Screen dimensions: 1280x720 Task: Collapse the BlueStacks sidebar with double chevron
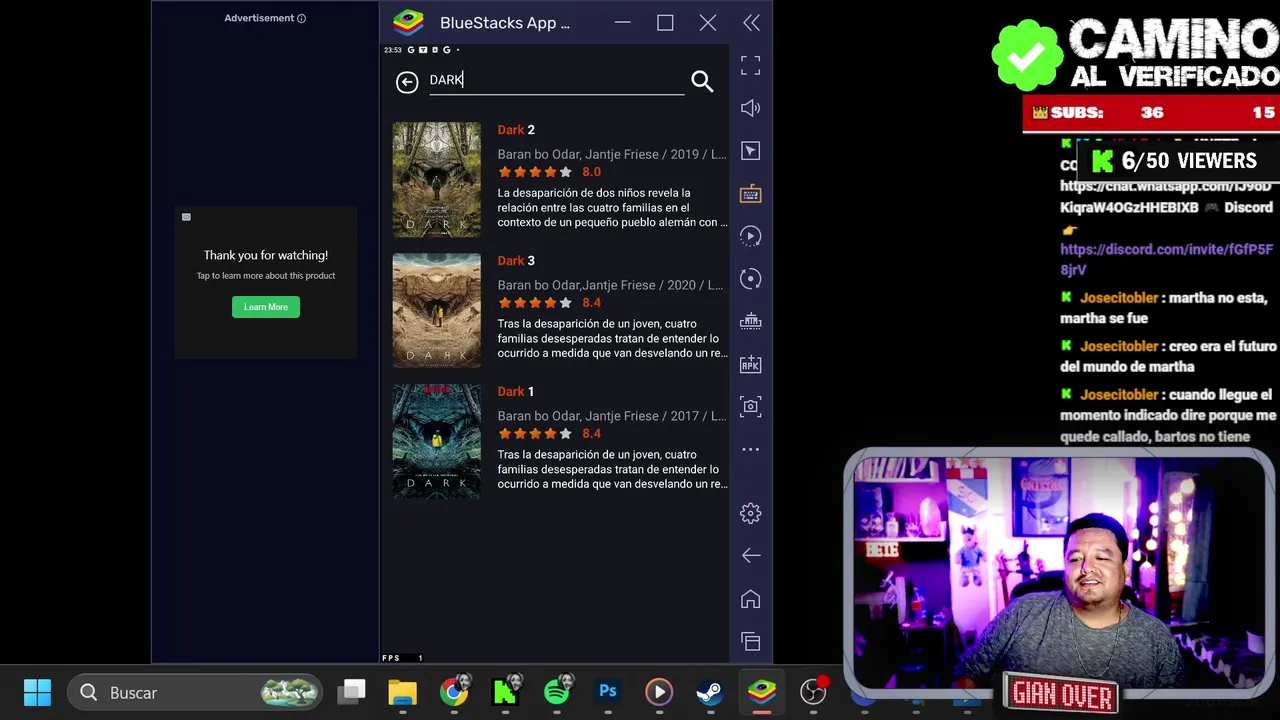coord(751,23)
